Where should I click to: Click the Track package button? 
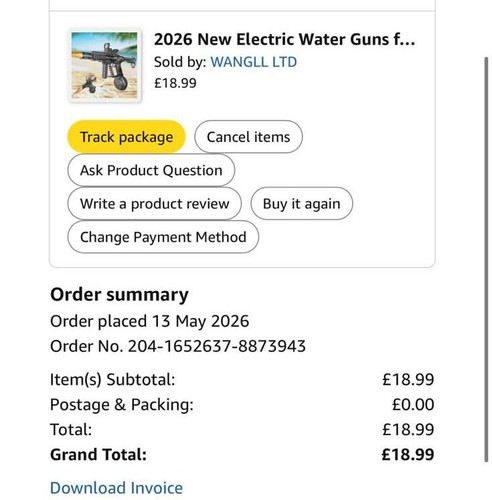pos(126,137)
